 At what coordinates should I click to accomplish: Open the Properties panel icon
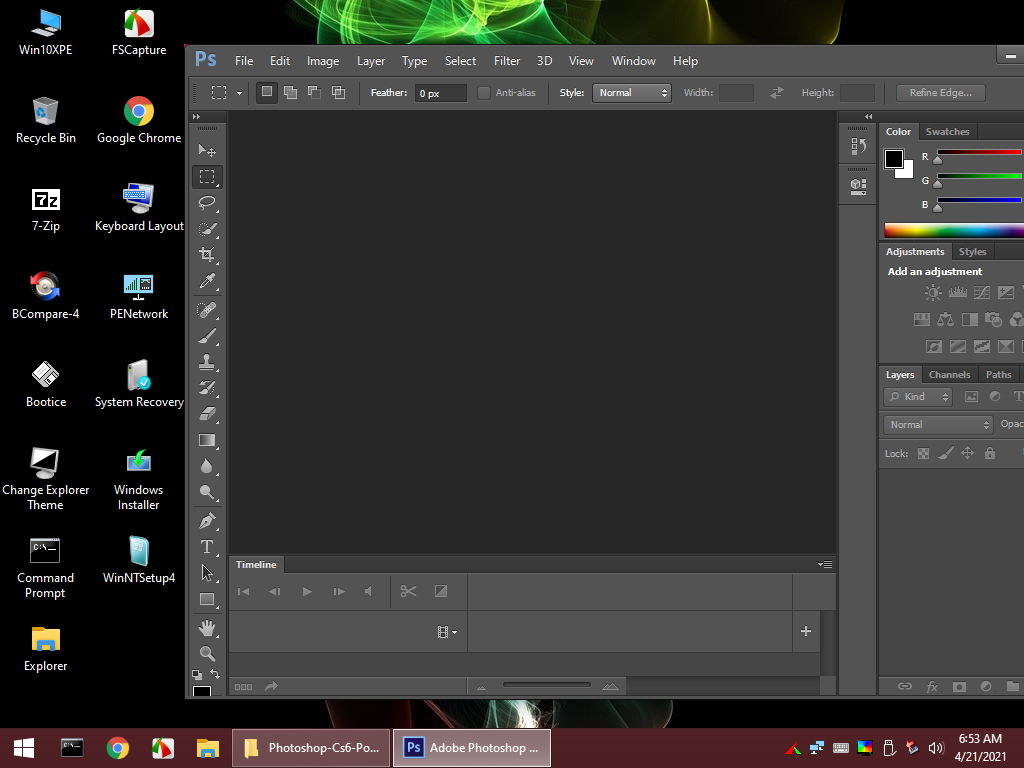(858, 187)
